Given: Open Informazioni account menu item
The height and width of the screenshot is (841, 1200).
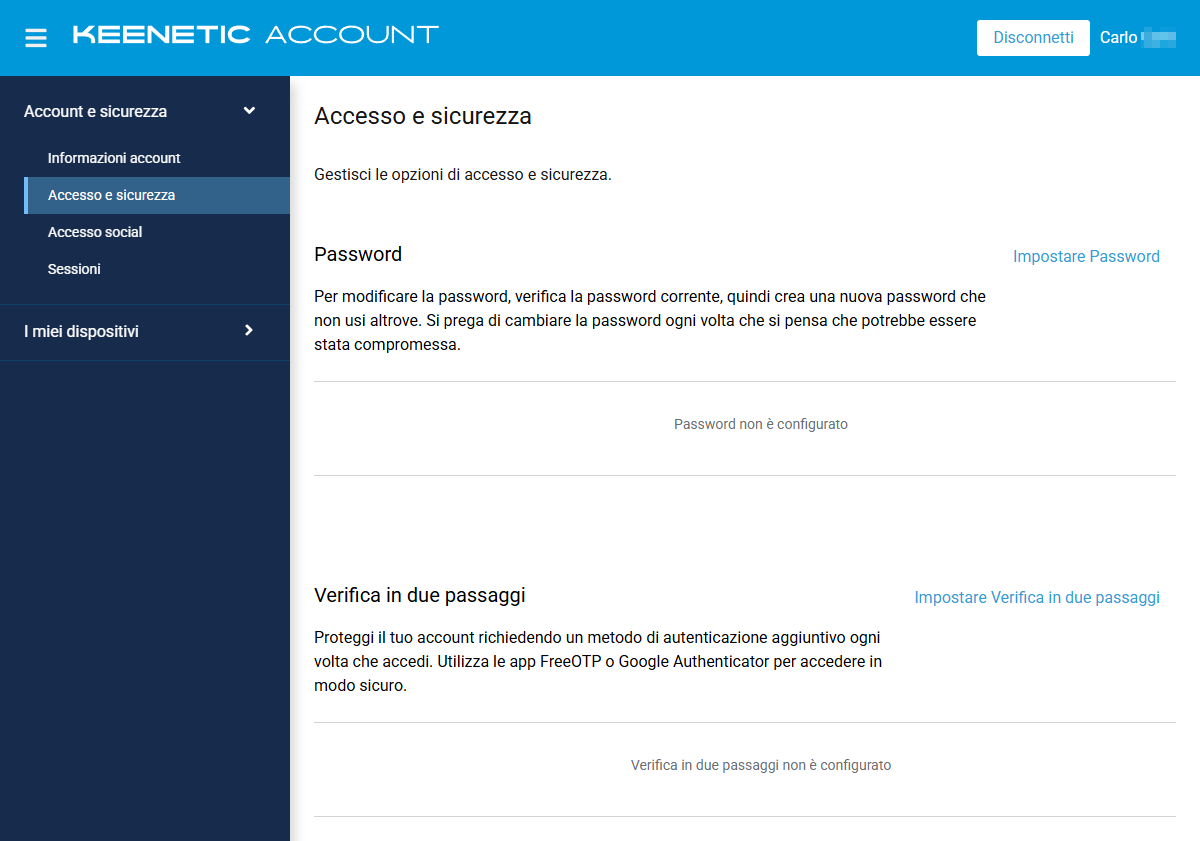Looking at the screenshot, I should 114,158.
